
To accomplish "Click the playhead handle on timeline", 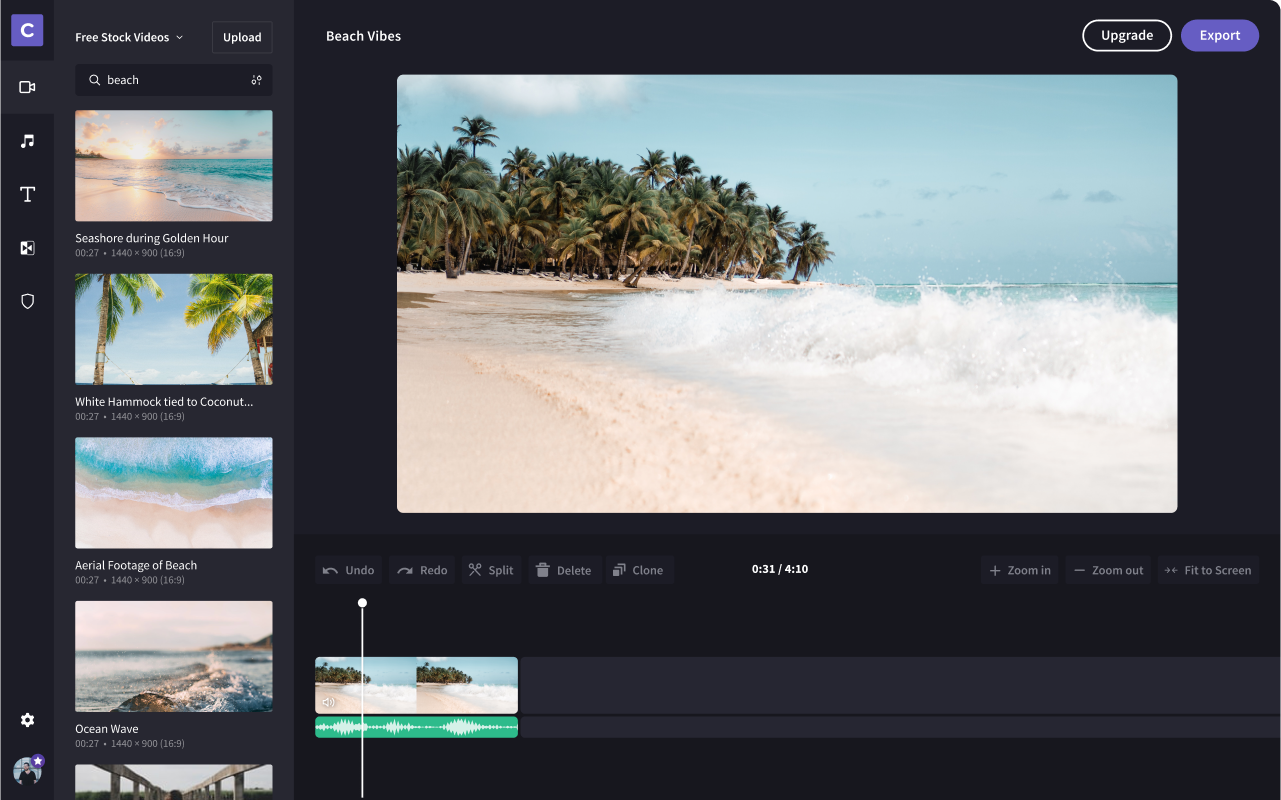I will [x=362, y=603].
